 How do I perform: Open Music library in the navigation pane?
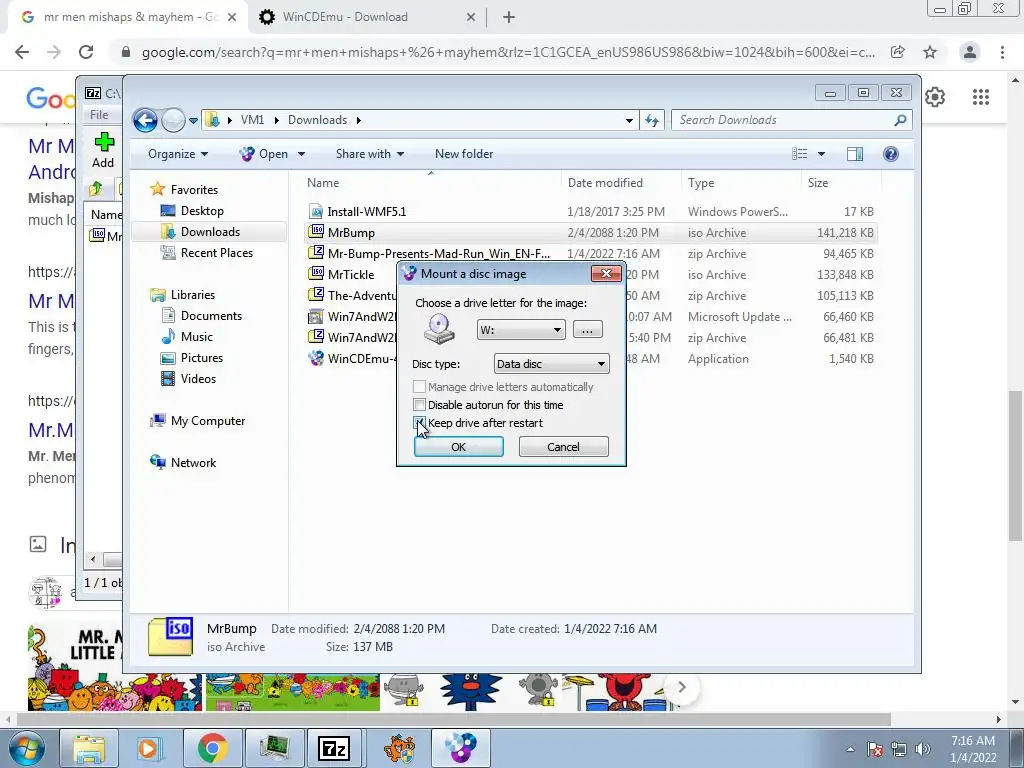click(197, 336)
